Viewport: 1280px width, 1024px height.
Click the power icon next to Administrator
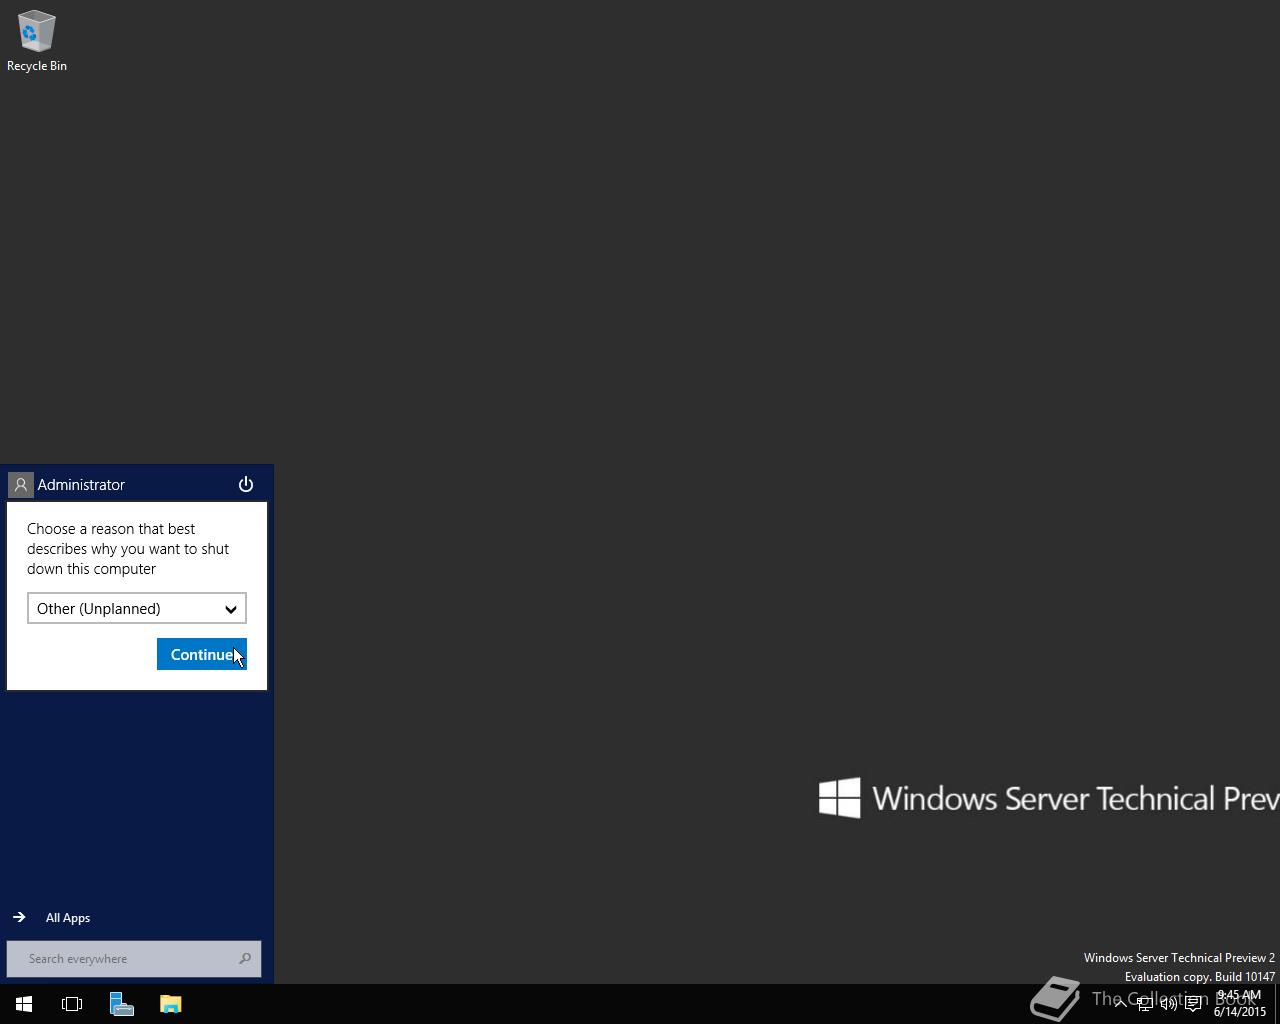pyautogui.click(x=246, y=484)
